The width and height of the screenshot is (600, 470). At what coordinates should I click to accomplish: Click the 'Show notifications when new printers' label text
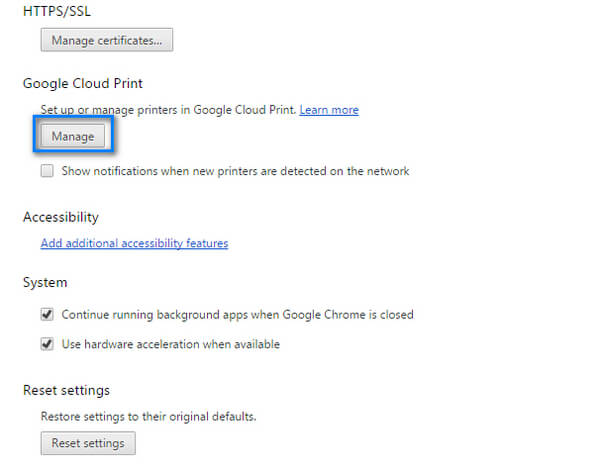click(235, 171)
